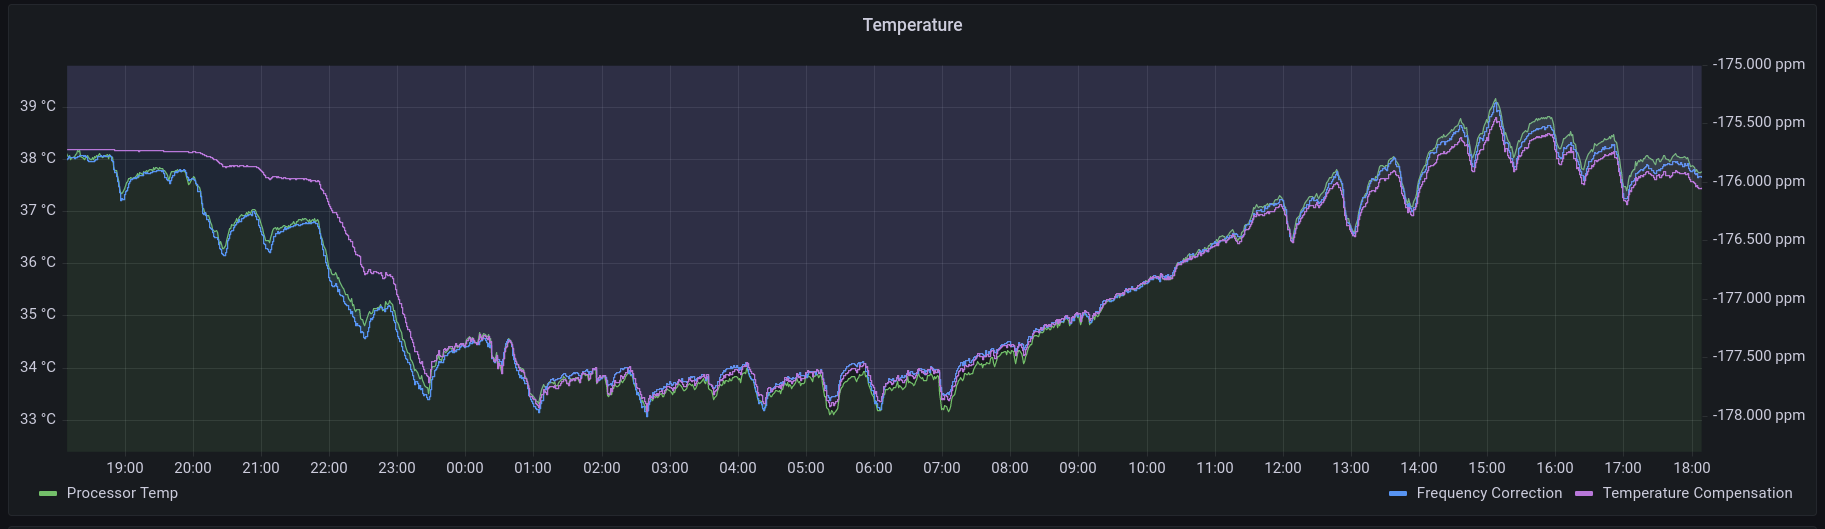Click the 07:00 time axis label

coord(941,468)
